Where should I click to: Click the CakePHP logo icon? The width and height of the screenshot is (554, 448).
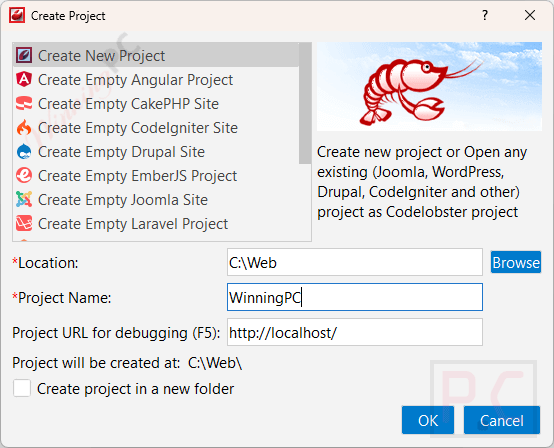click(x=24, y=104)
